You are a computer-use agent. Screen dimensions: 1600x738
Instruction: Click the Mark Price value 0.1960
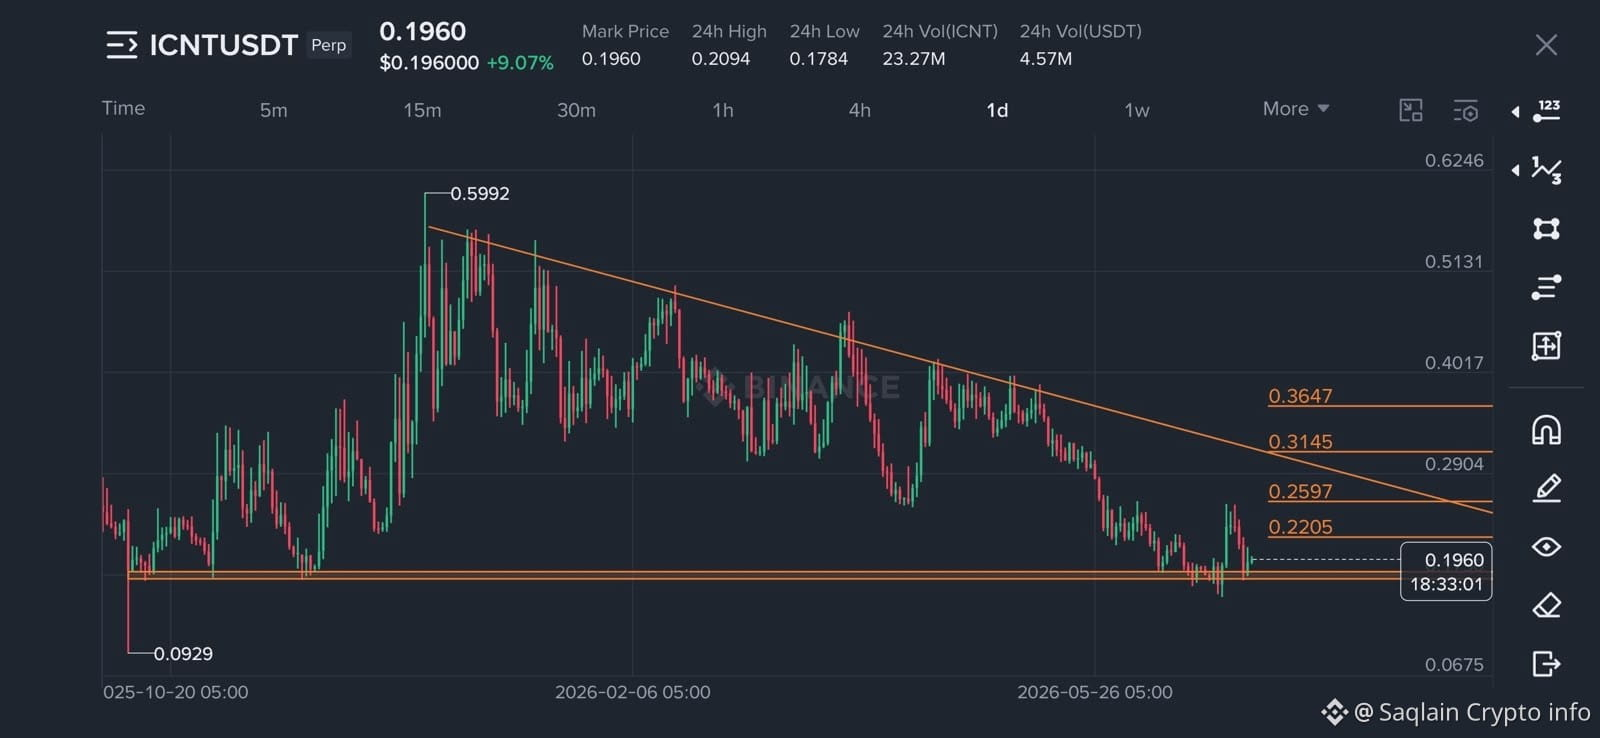tap(611, 59)
